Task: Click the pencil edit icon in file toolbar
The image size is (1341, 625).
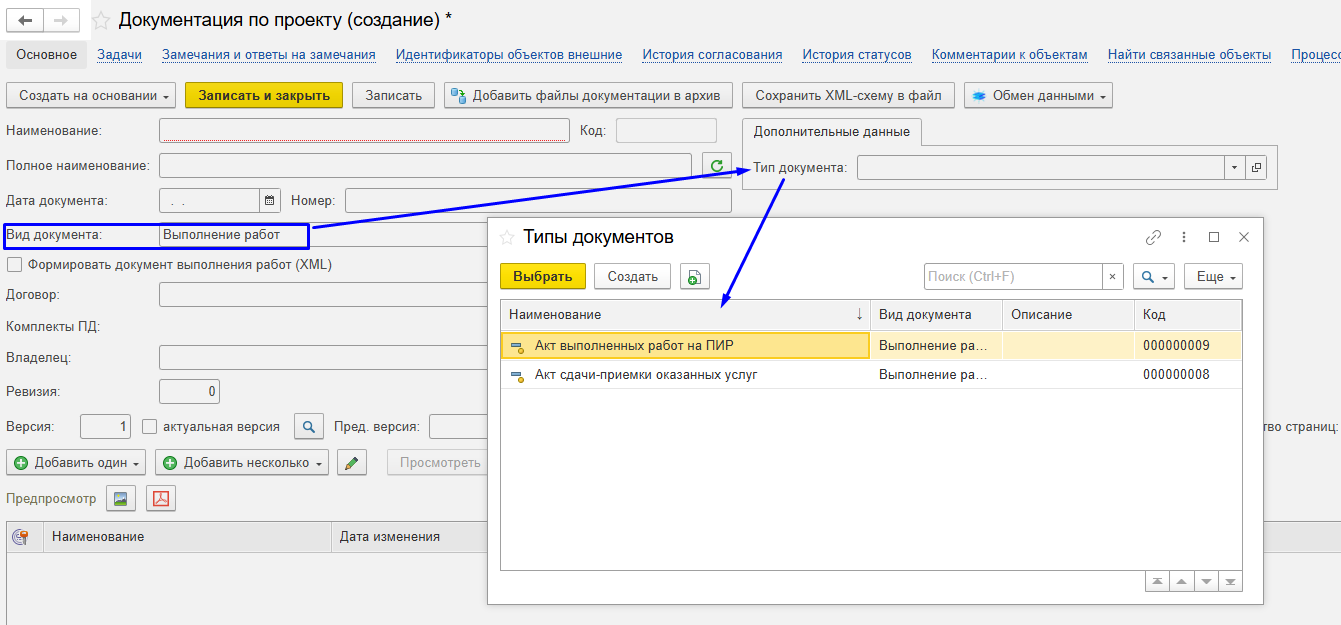Action: [x=351, y=462]
